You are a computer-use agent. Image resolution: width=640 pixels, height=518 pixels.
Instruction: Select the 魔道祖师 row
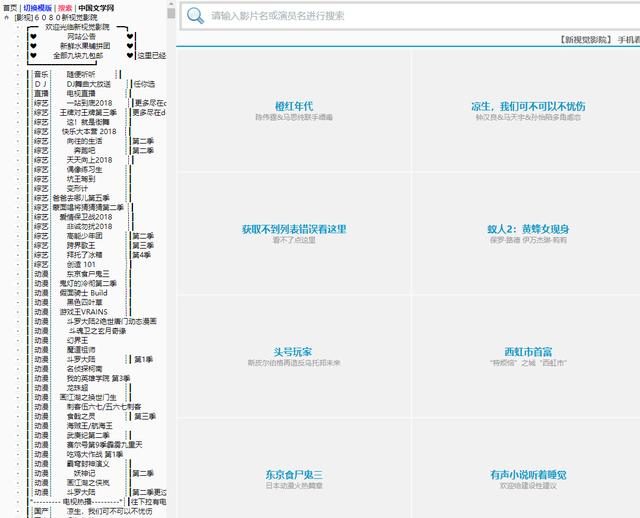[x=81, y=350]
